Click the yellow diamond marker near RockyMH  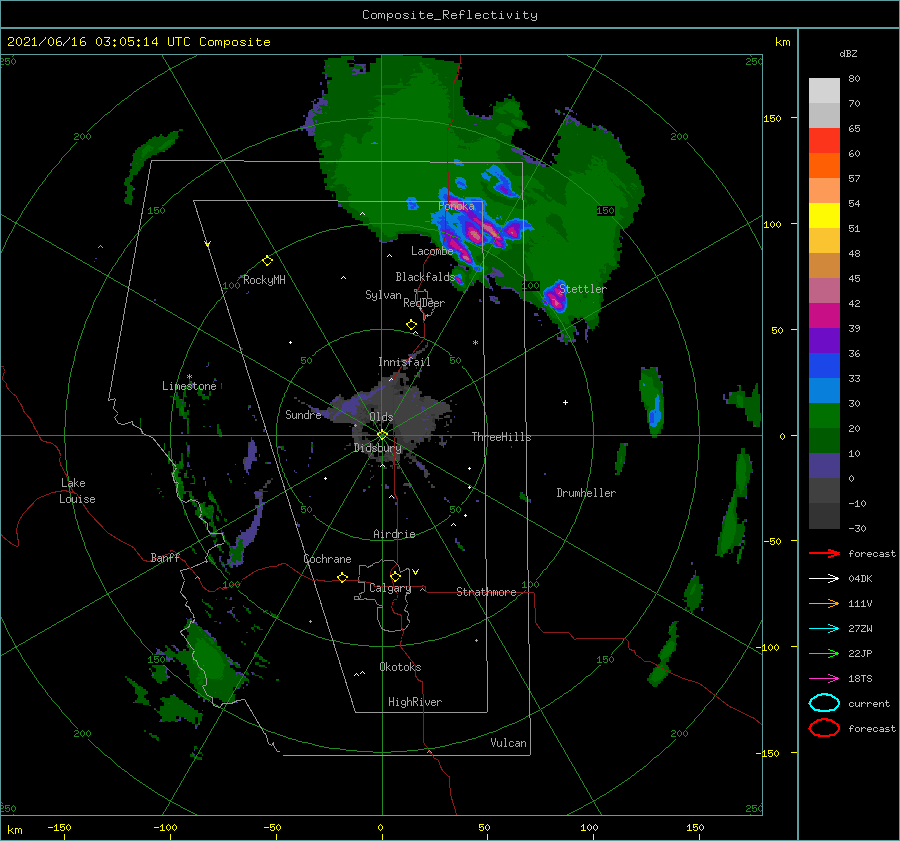coord(267,261)
